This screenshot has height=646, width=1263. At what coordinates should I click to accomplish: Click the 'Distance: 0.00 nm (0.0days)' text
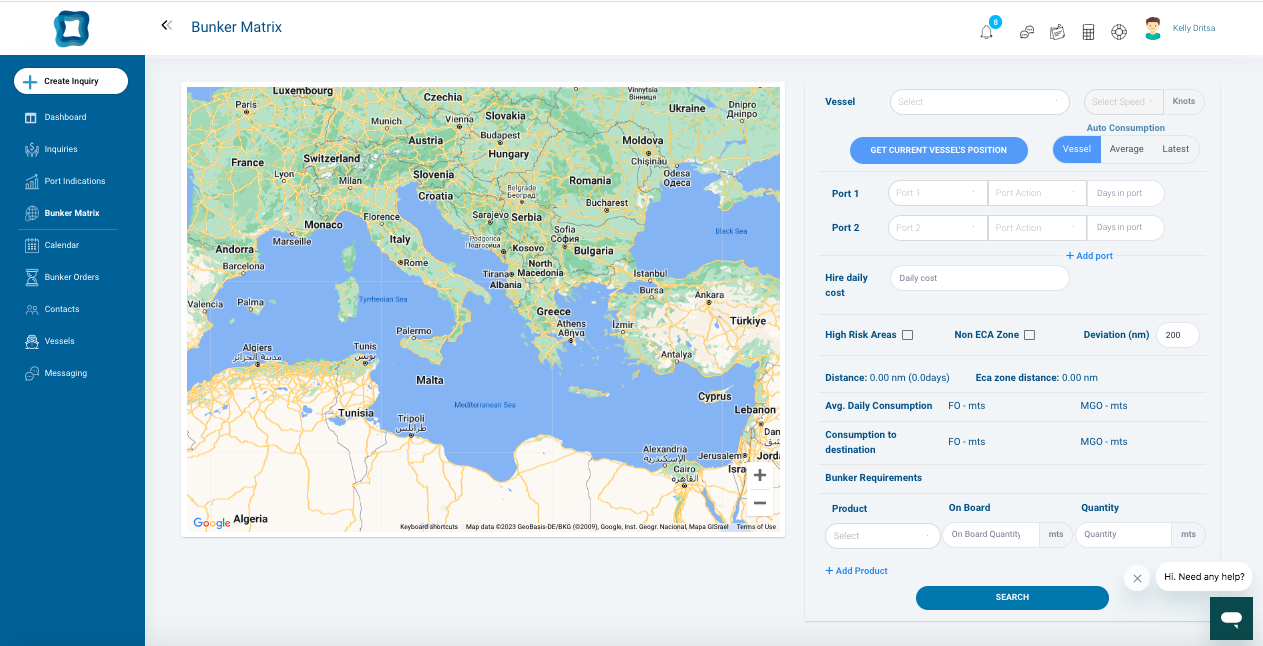[888, 378]
